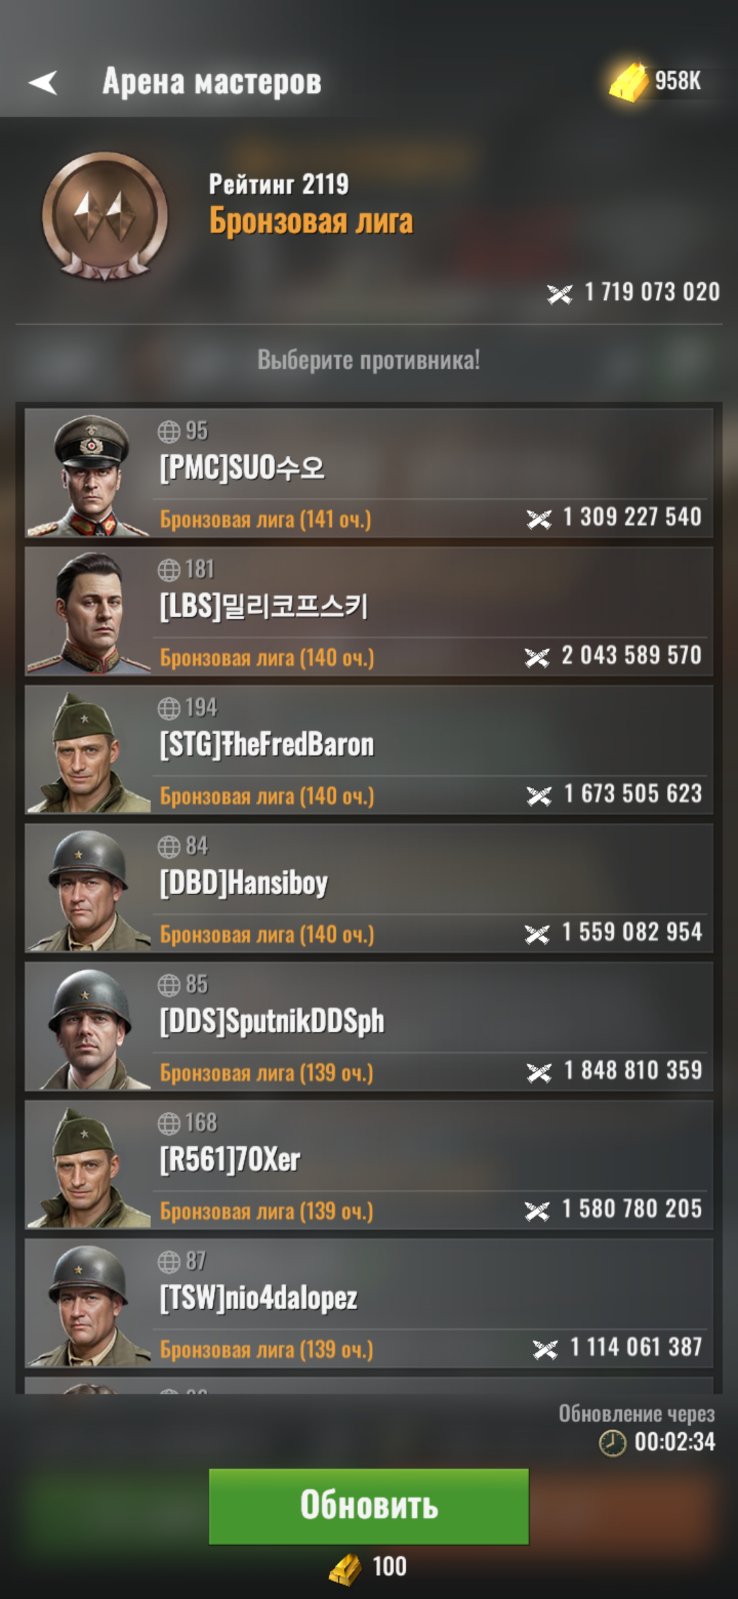Tap gold bar icon beside cost 100
Screen dimensions: 738x1599
point(346,1567)
